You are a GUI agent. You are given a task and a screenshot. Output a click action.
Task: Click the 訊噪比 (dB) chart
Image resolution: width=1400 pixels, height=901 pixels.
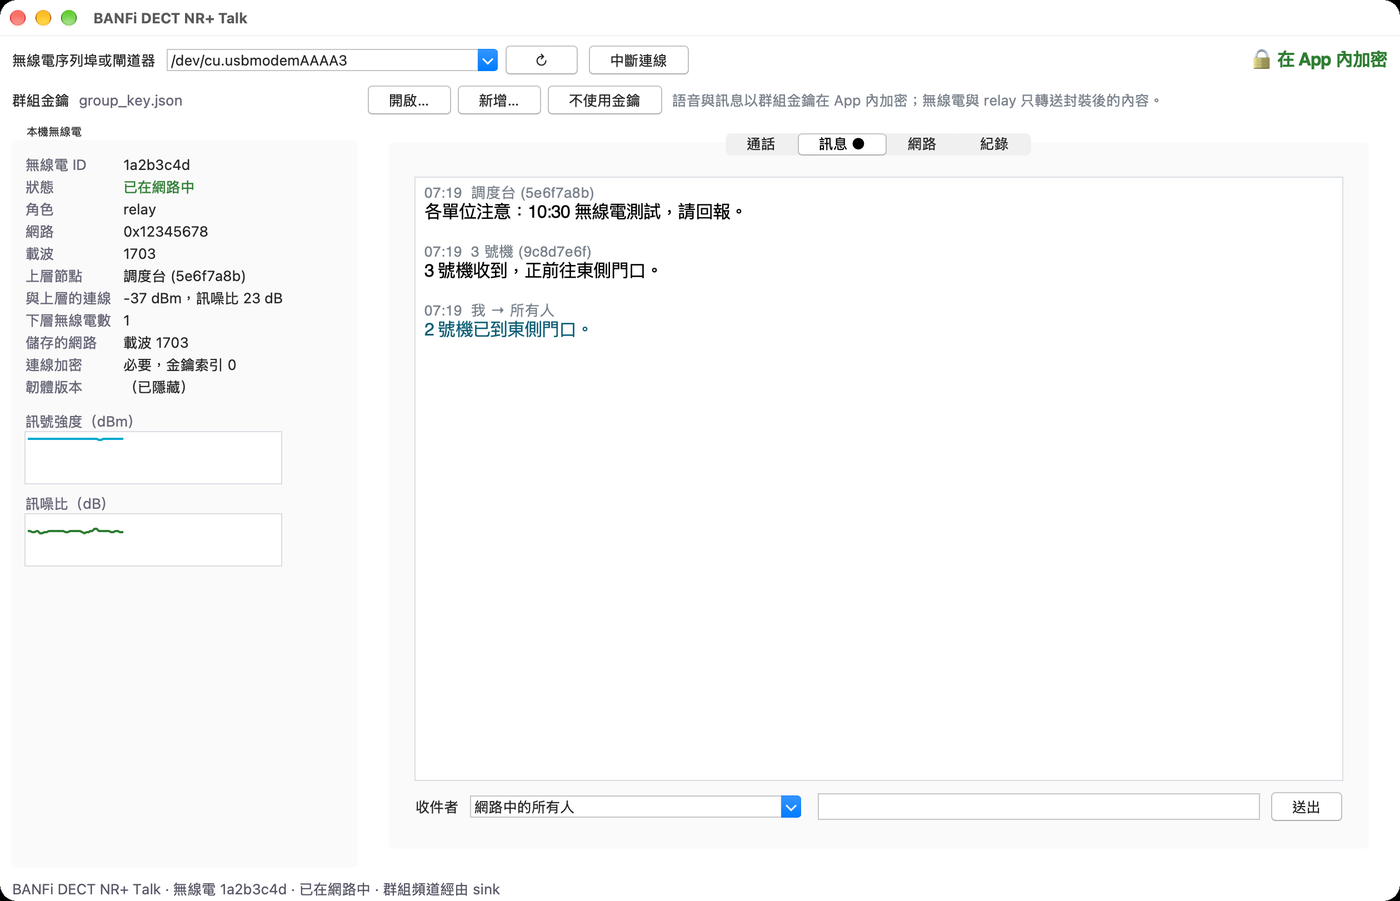[153, 540]
